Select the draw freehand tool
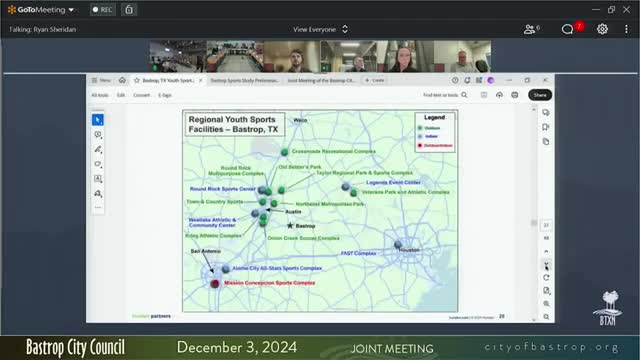 click(98, 164)
